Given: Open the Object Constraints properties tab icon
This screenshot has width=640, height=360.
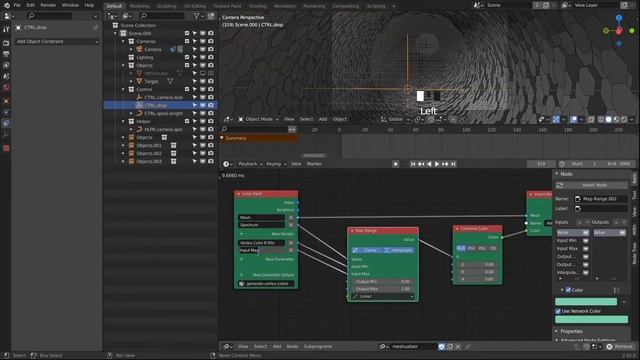Looking at the screenshot, I should [6, 123].
